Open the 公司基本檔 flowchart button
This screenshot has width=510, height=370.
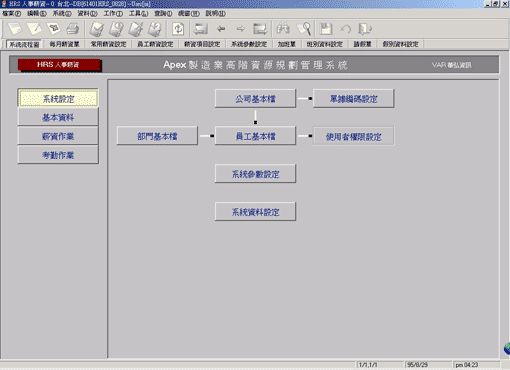click(255, 99)
